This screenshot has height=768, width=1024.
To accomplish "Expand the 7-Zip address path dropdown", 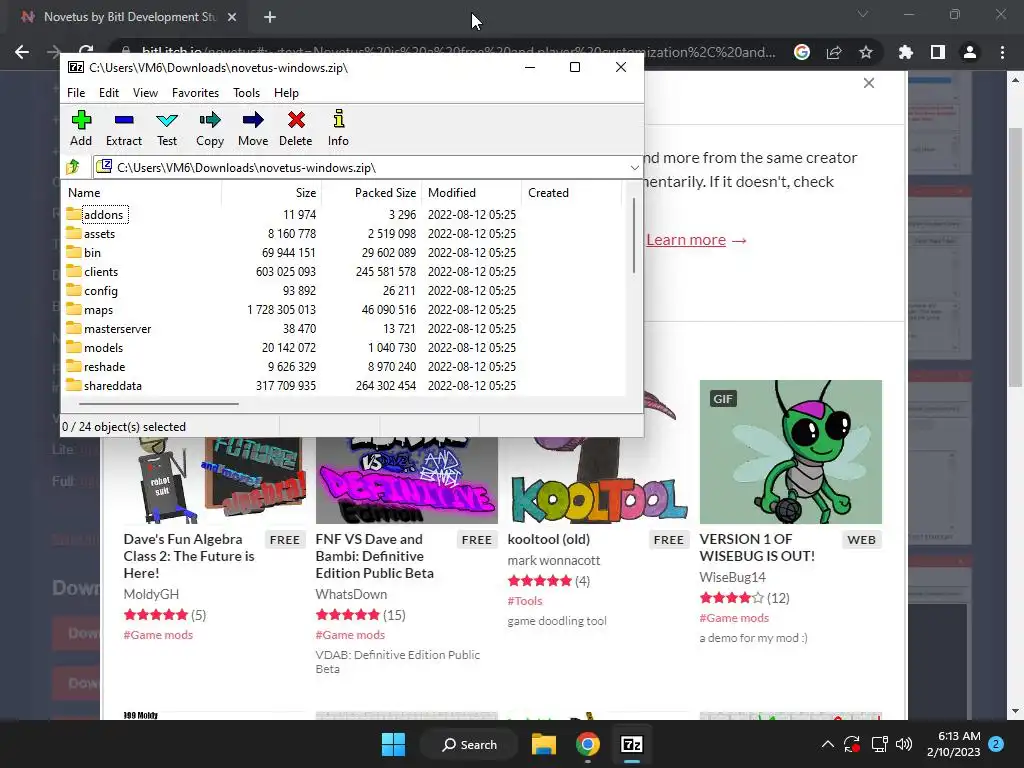I will tap(634, 168).
